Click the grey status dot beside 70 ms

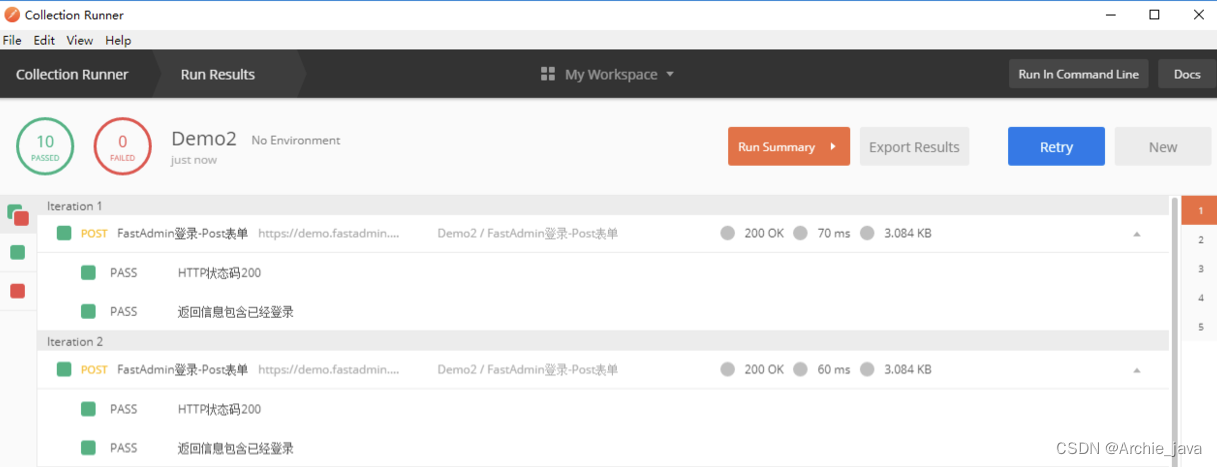(x=801, y=233)
